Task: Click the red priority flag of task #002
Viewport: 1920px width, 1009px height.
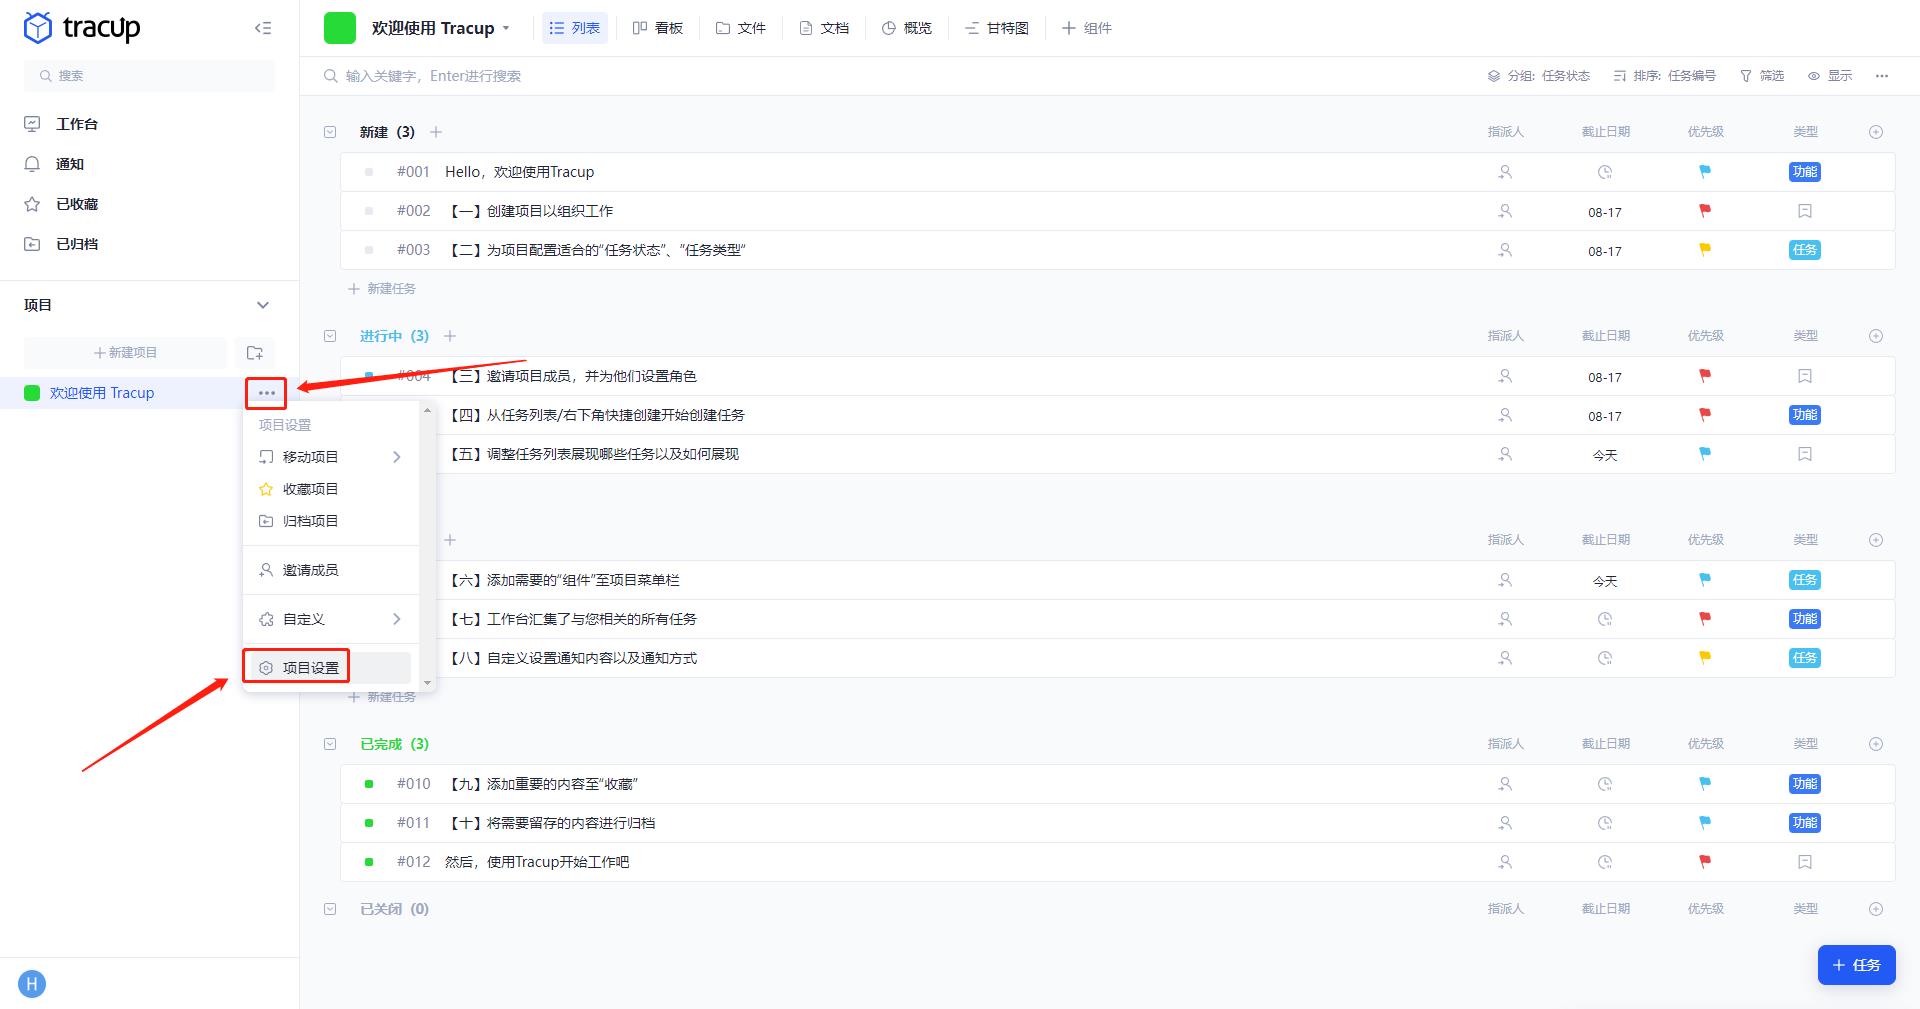Action: pos(1705,211)
